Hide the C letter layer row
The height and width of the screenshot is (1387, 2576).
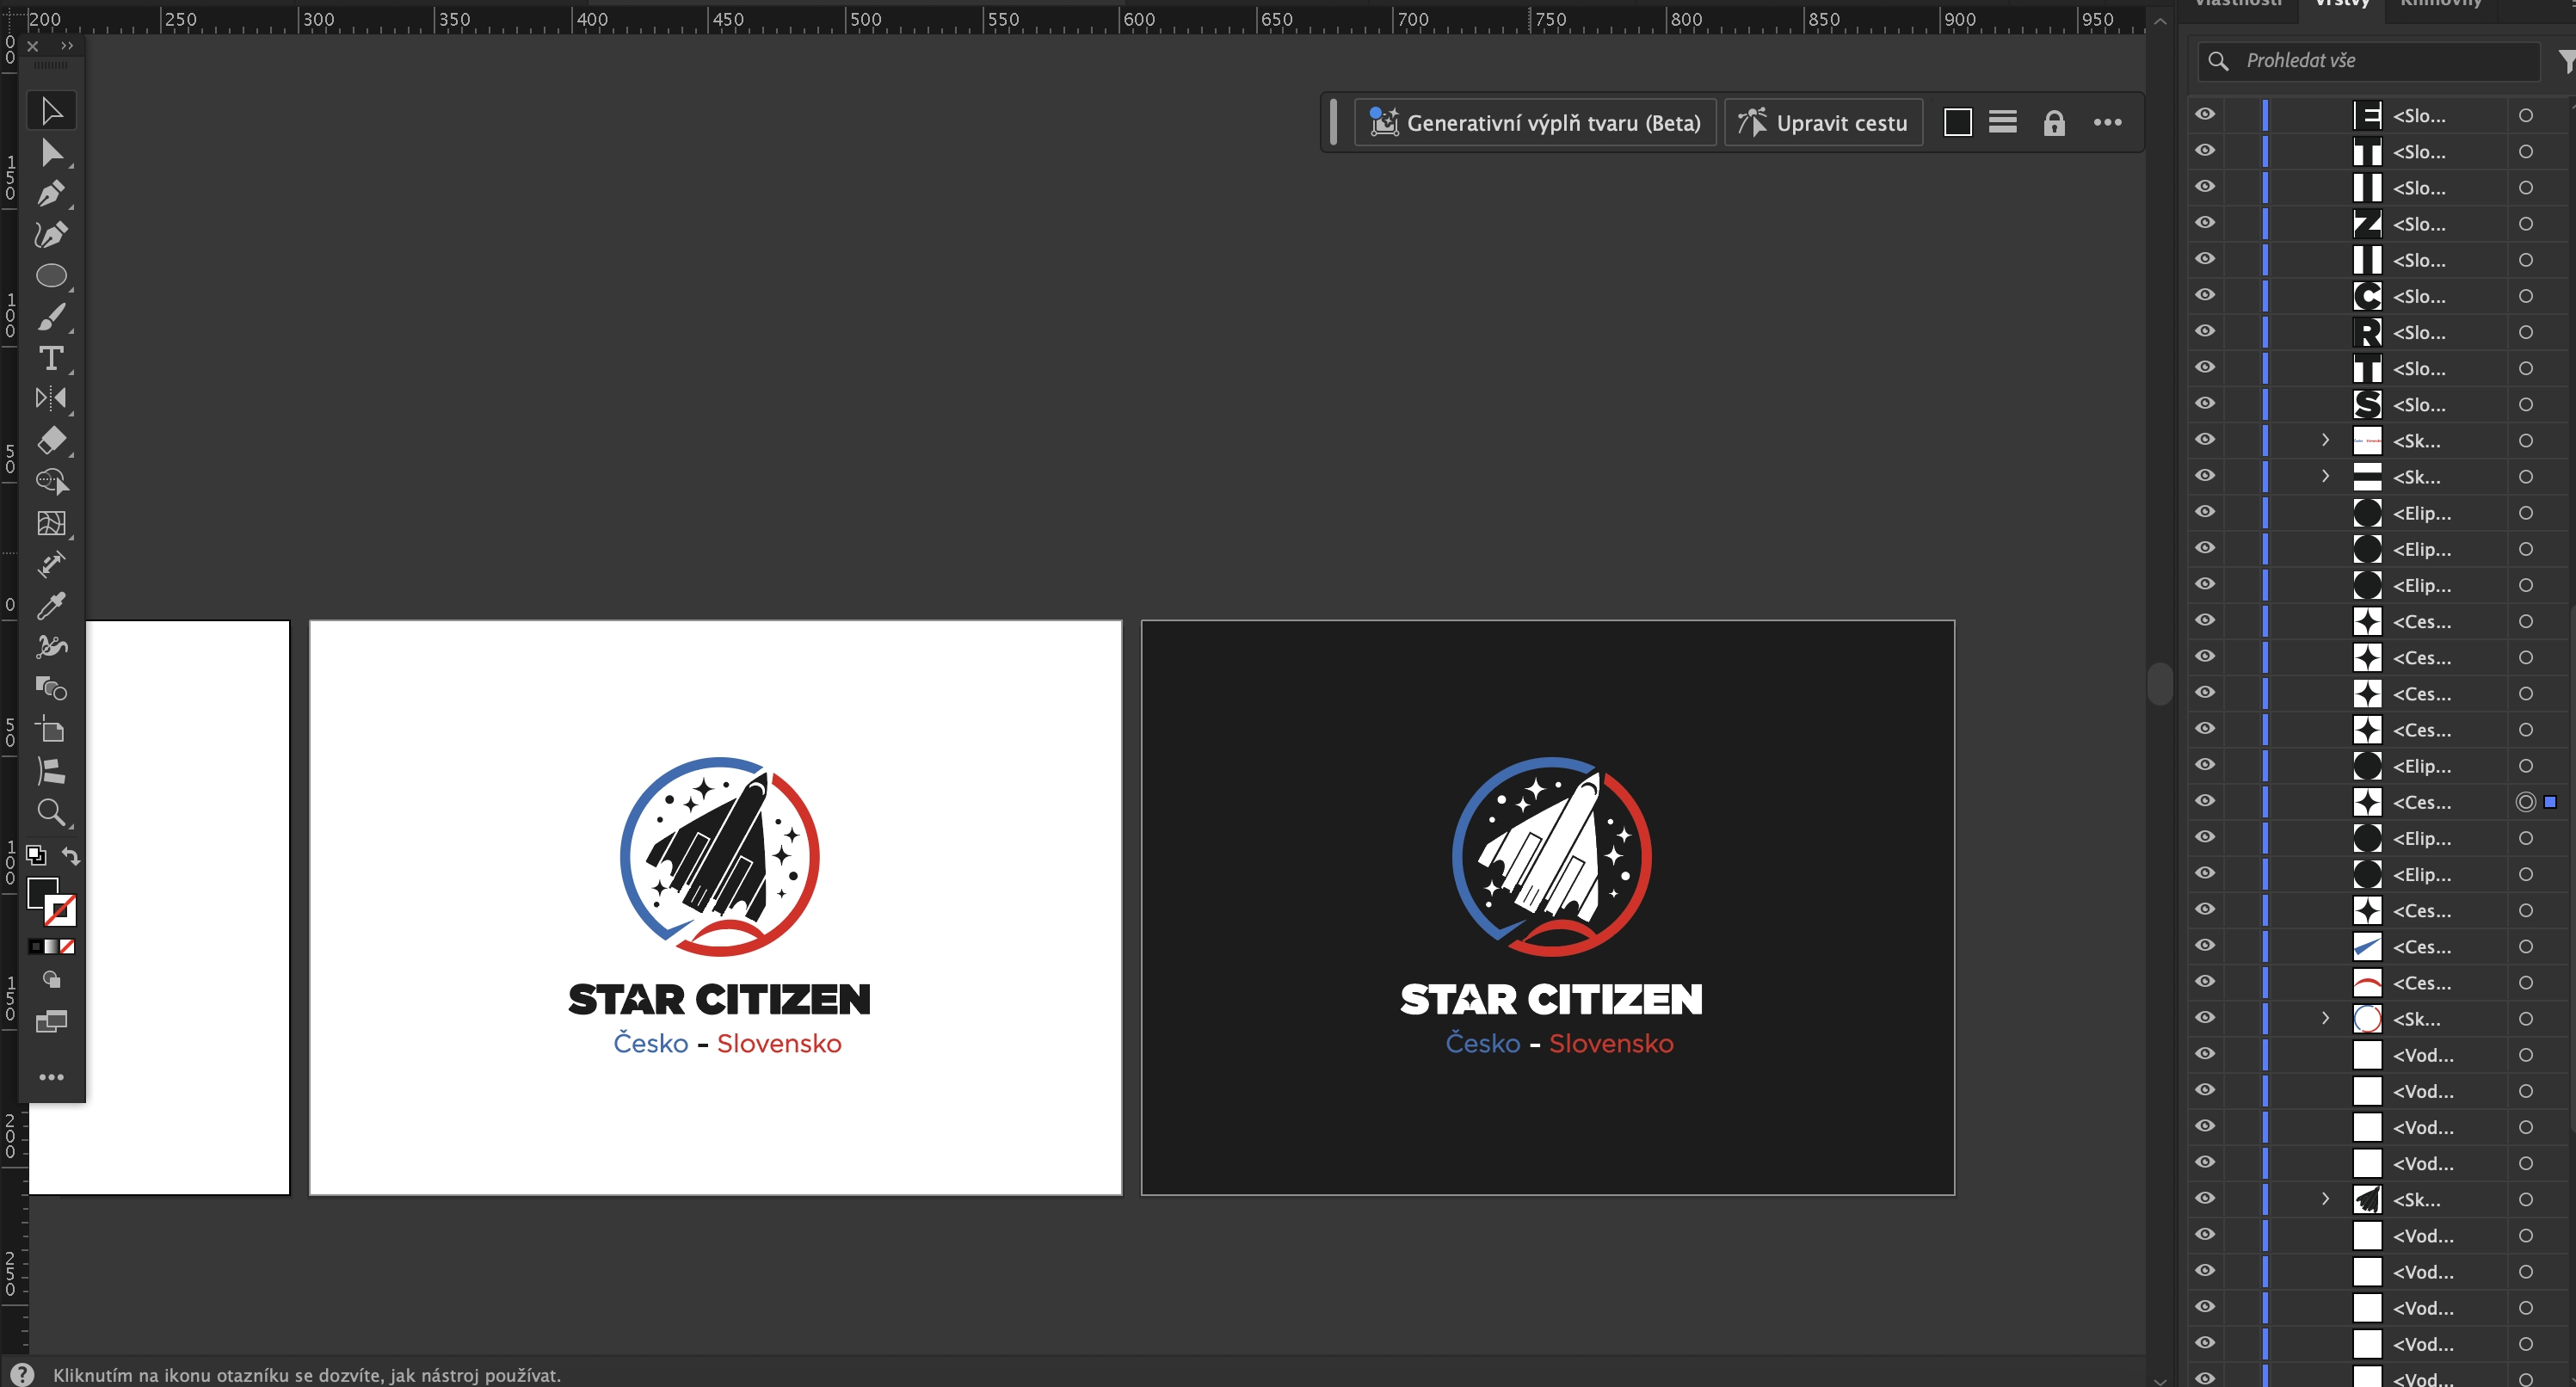2205,295
